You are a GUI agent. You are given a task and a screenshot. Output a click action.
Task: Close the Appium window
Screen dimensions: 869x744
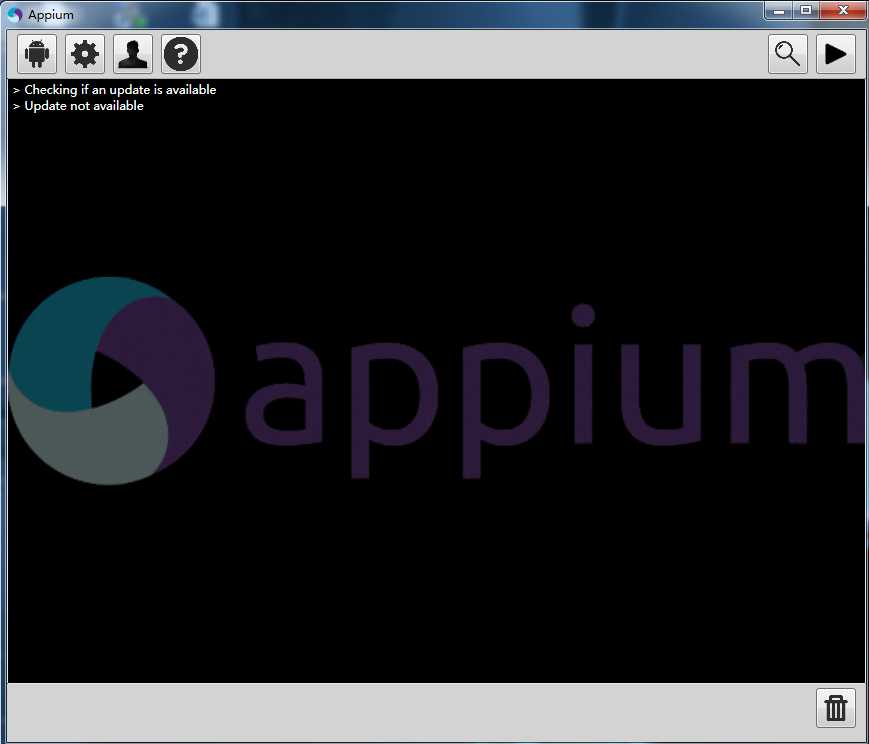[843, 11]
